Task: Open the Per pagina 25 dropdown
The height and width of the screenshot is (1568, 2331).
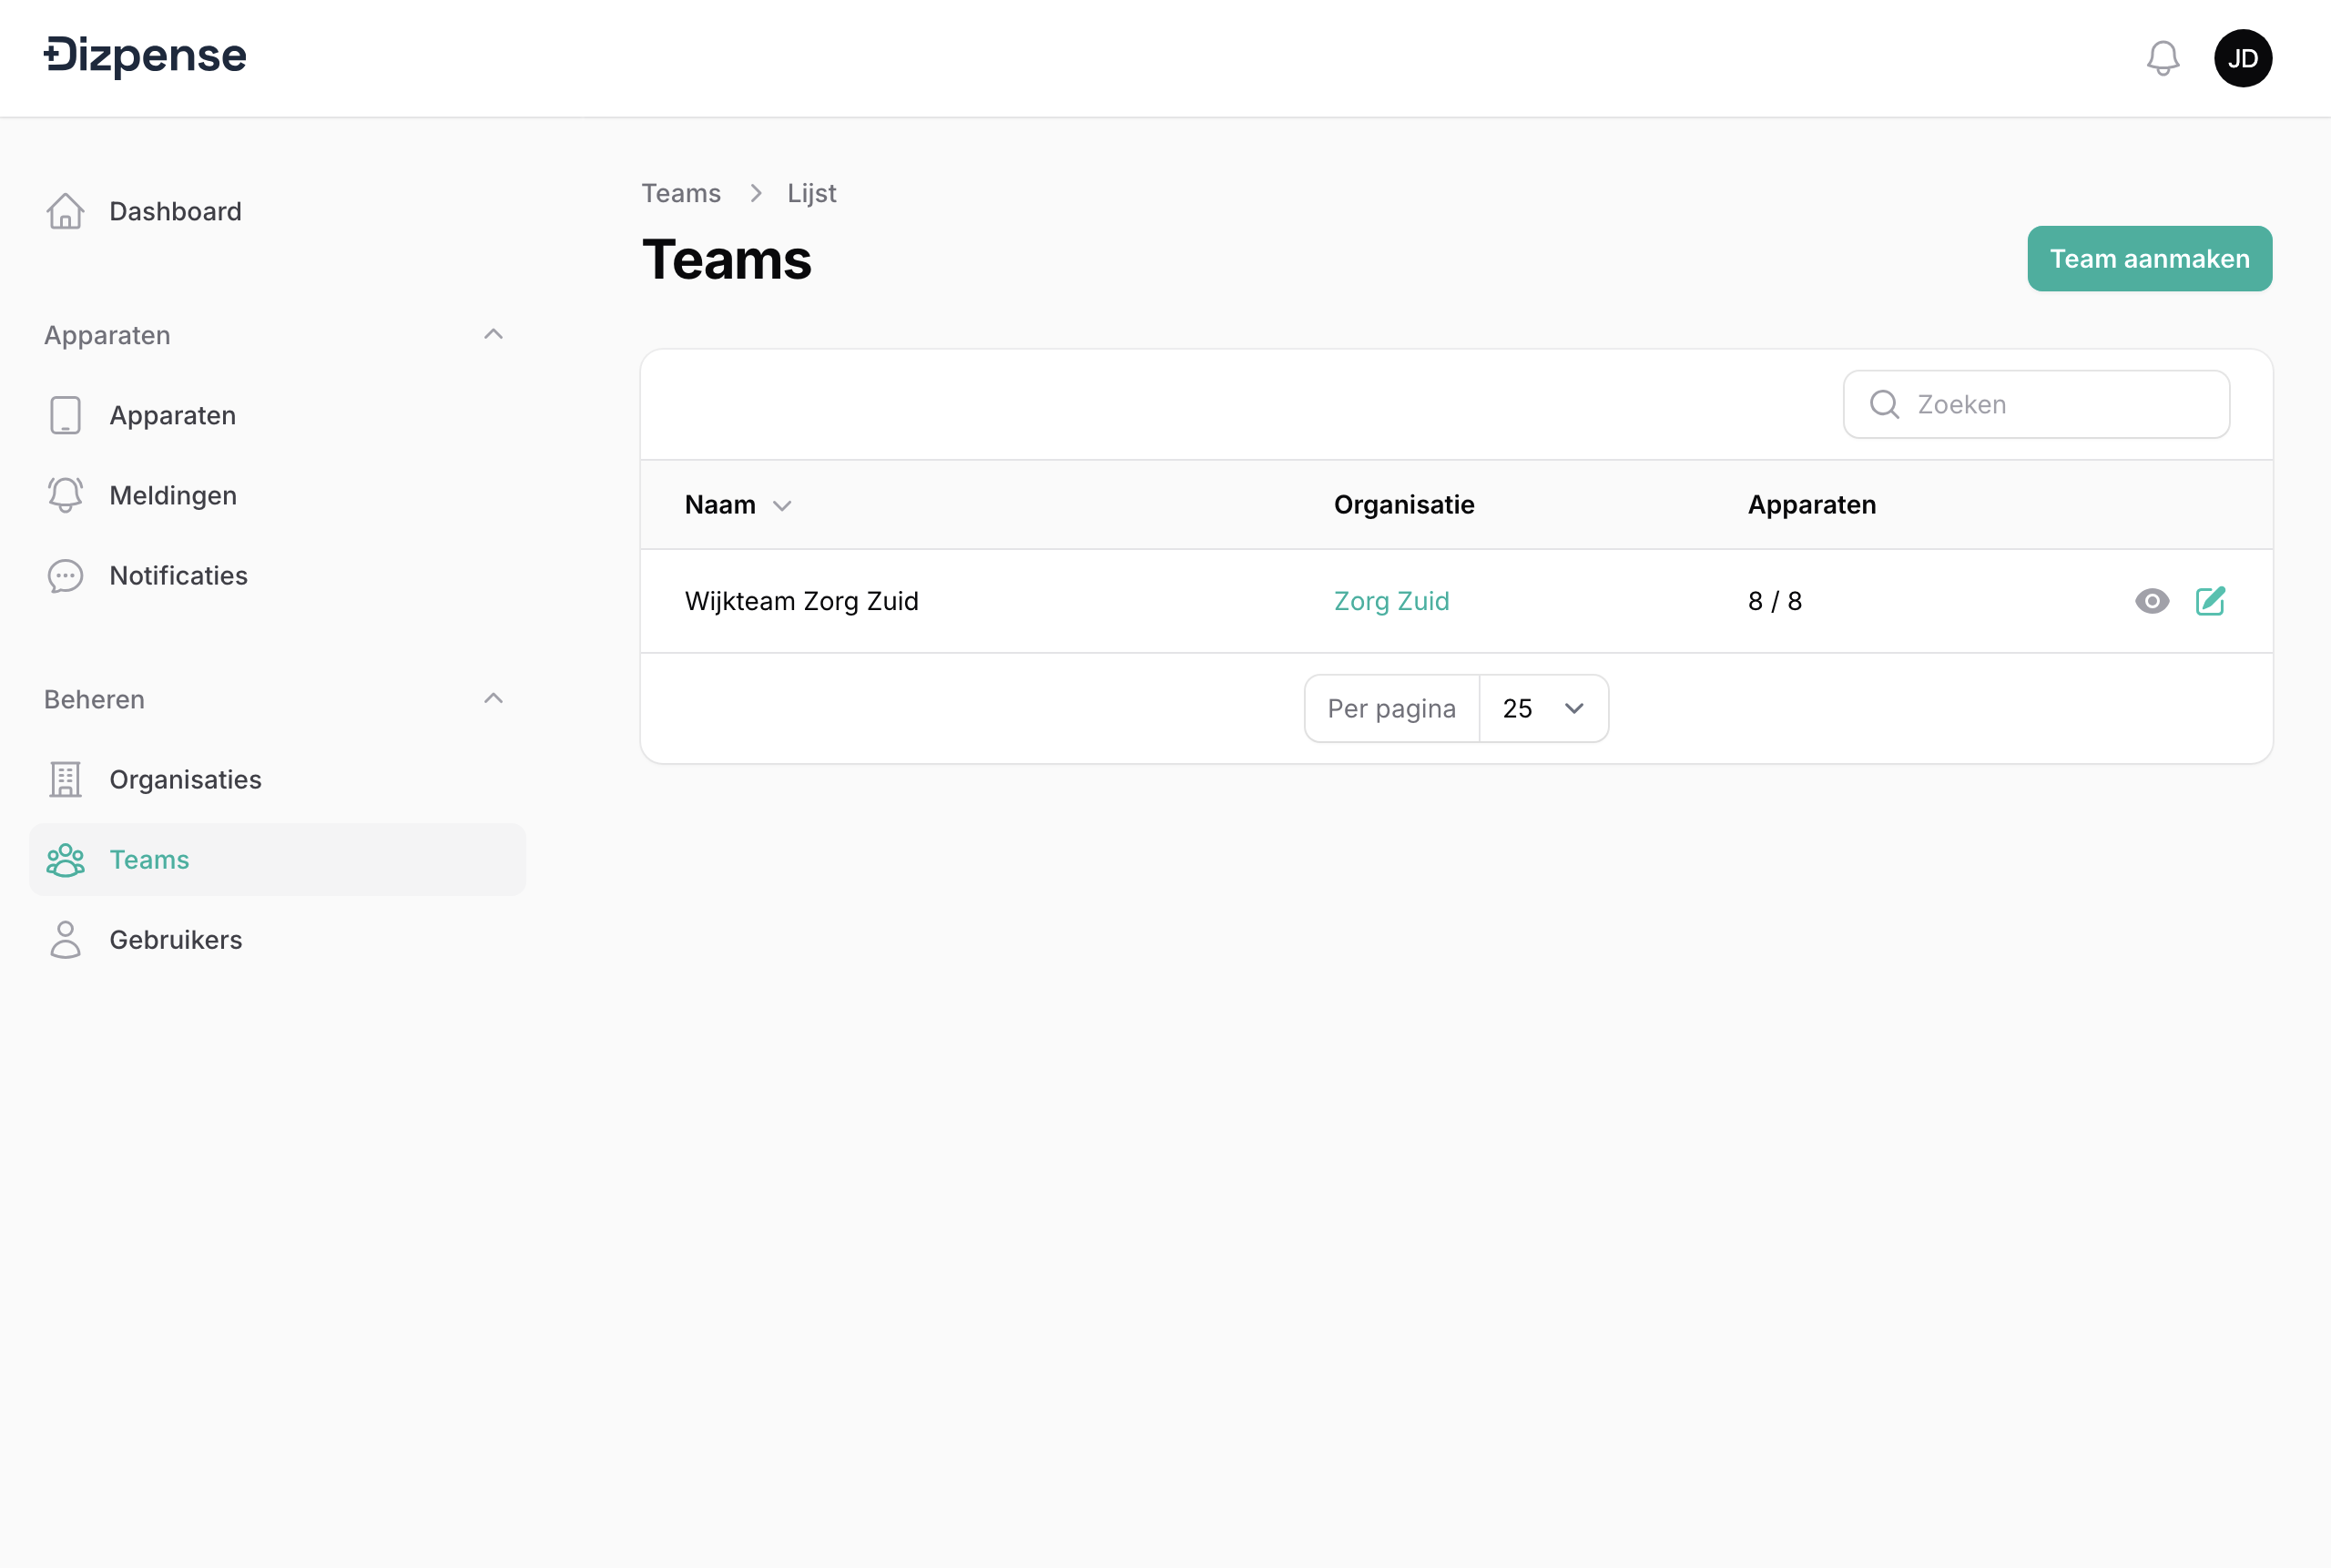Action: point(1543,708)
